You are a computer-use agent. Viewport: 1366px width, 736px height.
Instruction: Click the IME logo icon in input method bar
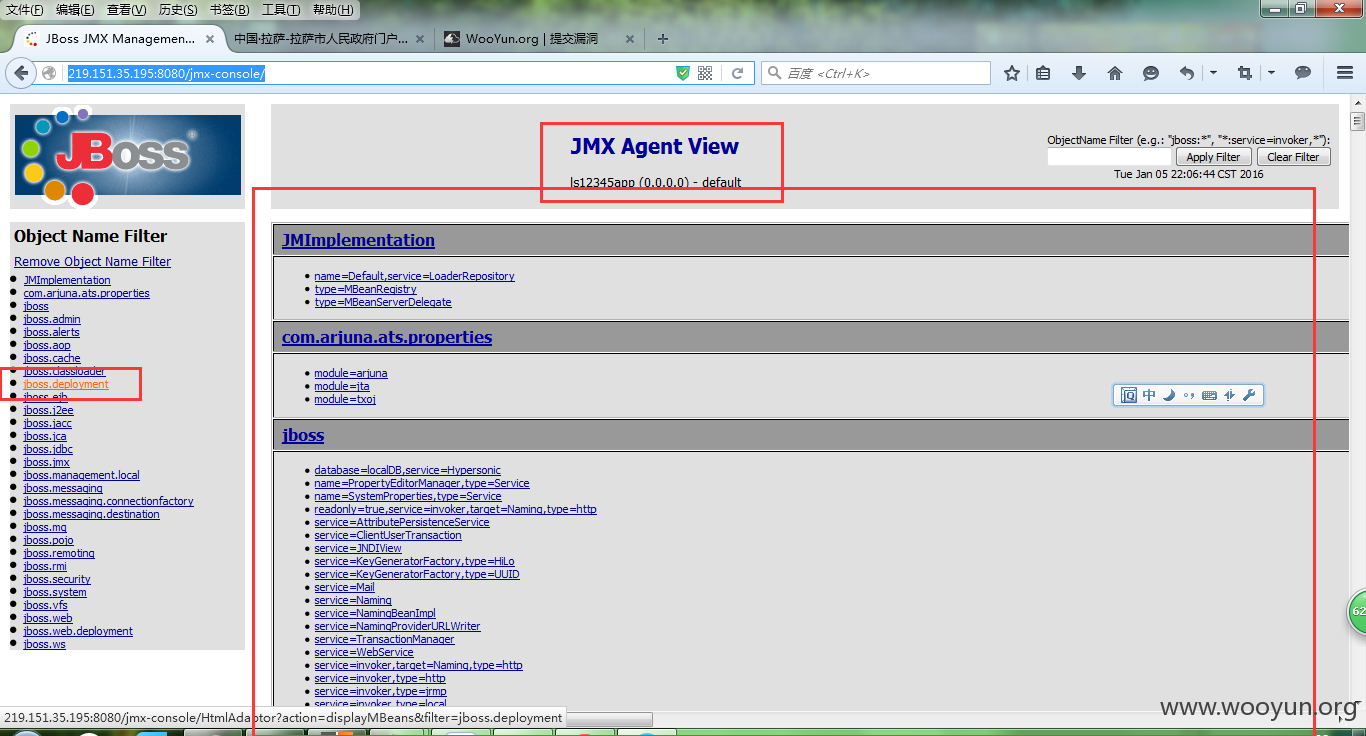tap(1129, 395)
